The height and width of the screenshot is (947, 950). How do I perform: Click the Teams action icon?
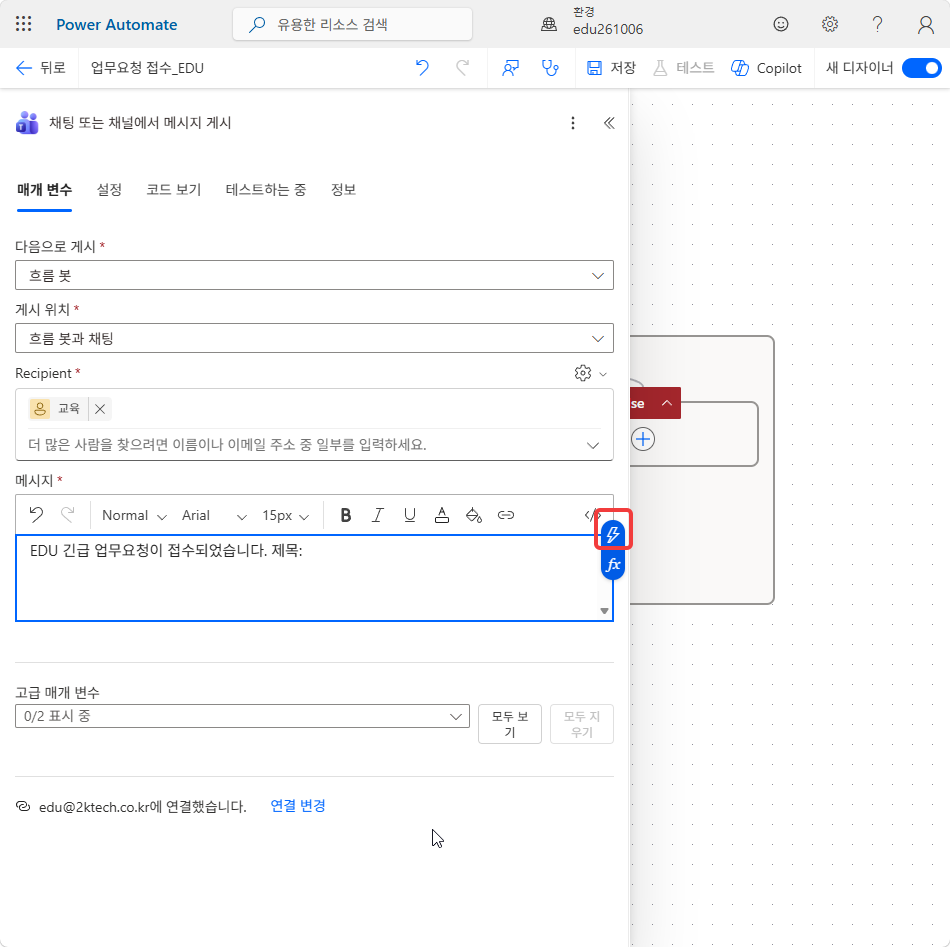pyautogui.click(x=27, y=123)
